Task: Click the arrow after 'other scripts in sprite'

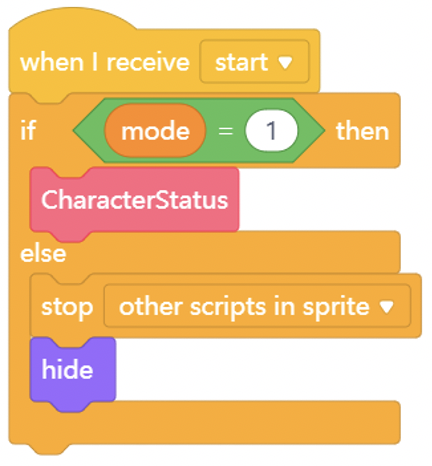Action: tap(387, 307)
